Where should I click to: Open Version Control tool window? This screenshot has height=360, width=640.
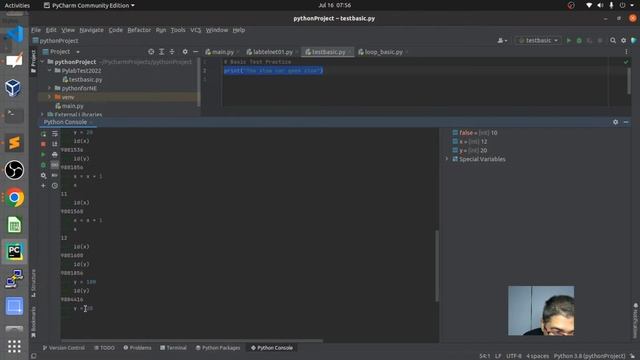pyautogui.click(x=64, y=348)
